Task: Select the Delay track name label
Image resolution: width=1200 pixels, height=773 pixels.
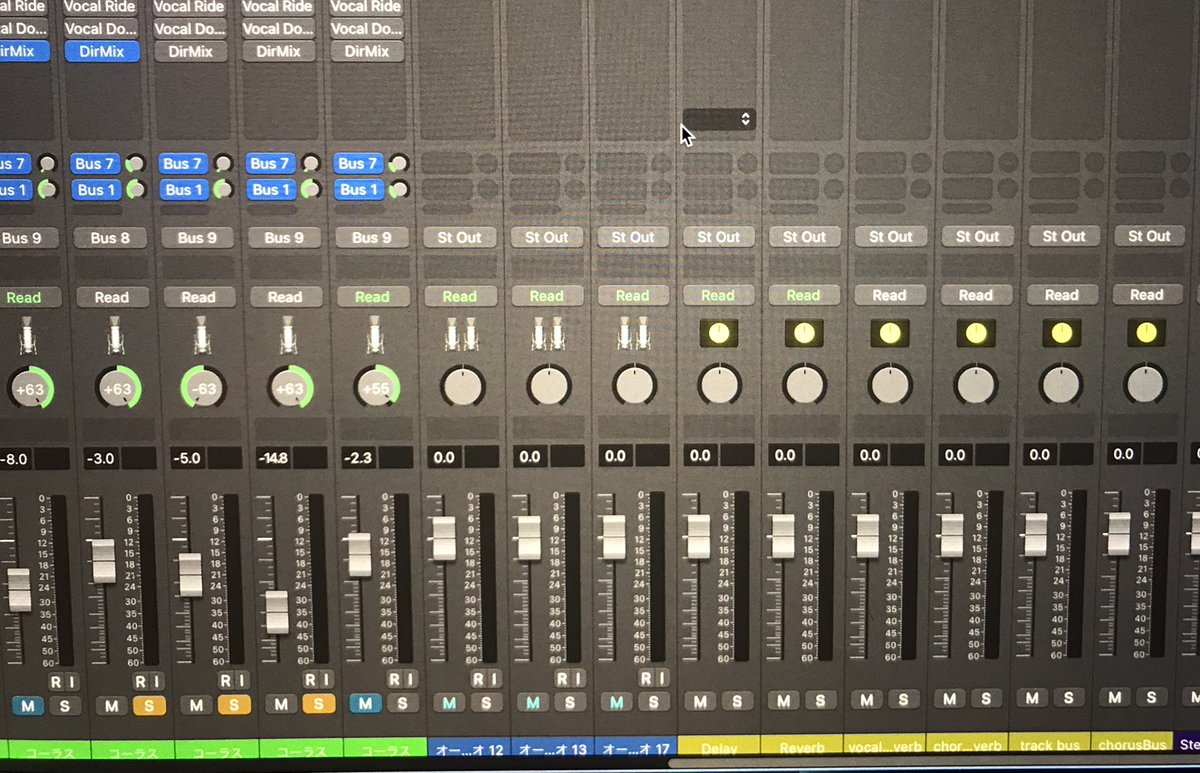Action: click(719, 747)
